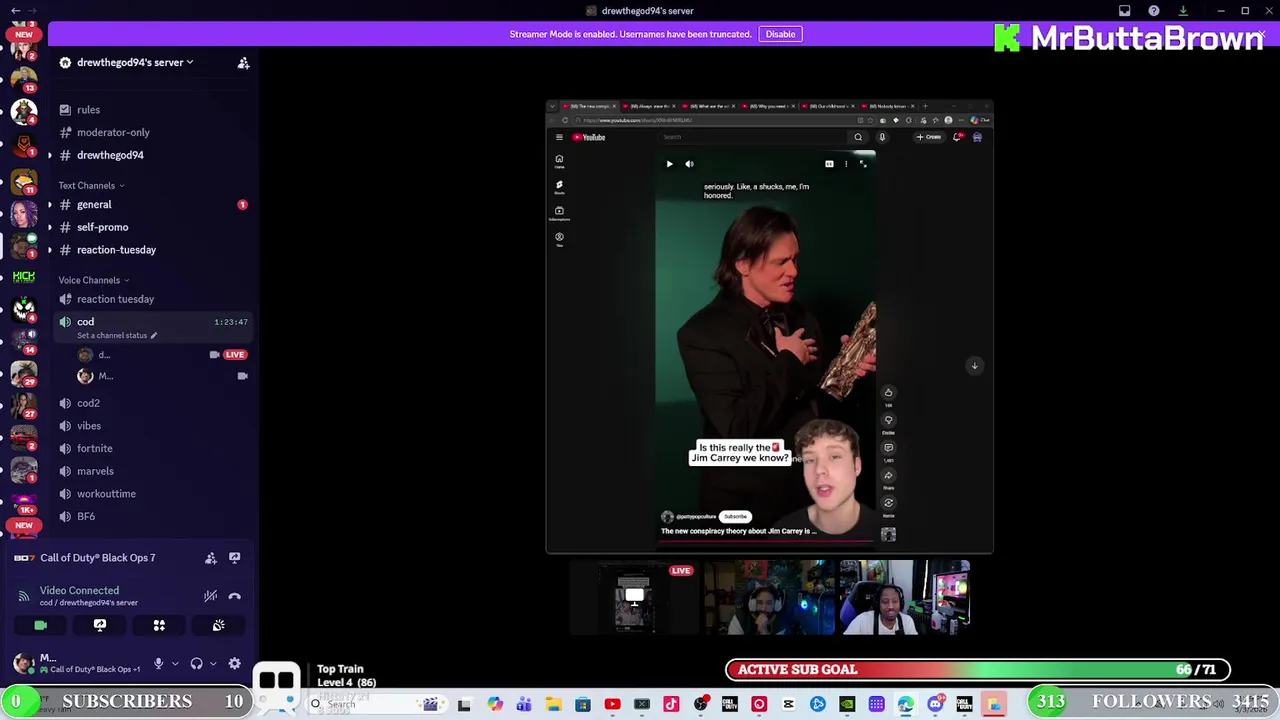
Task: Open the drewthegod94's server dropdown menu
Action: 135,62
